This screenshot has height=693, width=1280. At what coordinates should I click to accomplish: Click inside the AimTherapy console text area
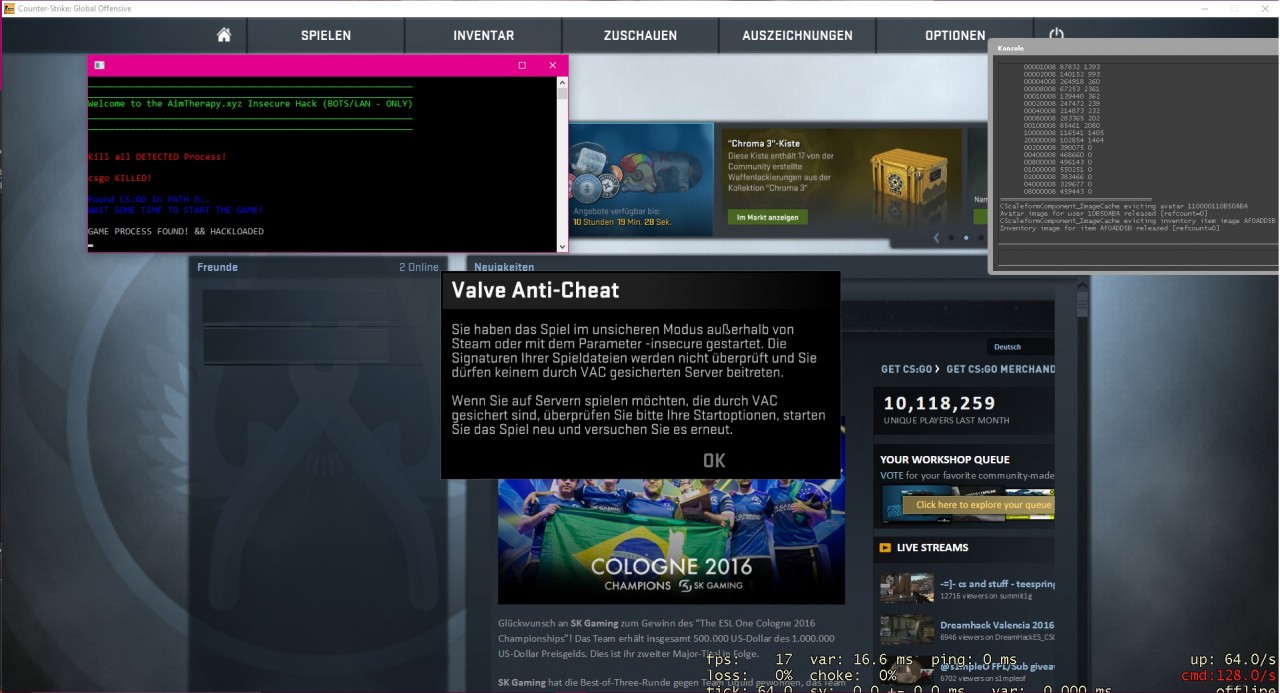[321, 165]
